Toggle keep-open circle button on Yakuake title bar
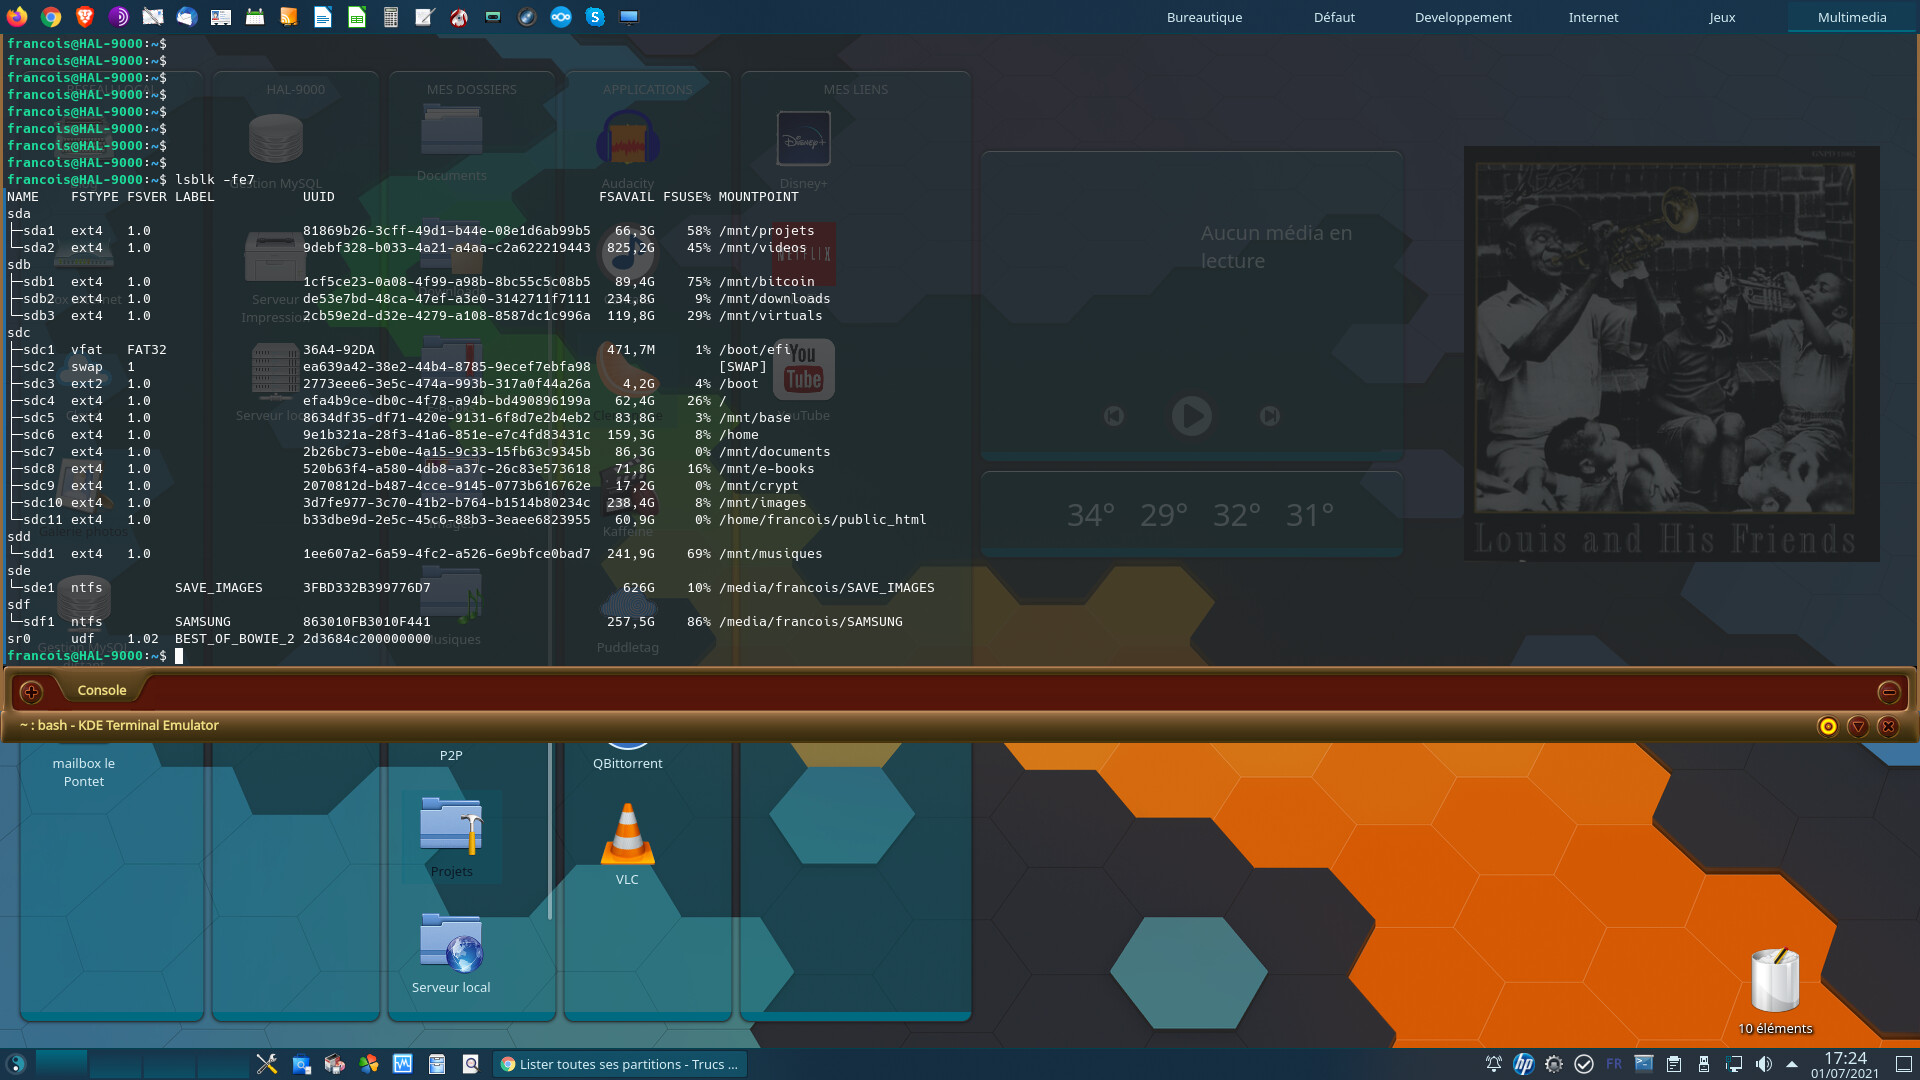This screenshot has width=1920, height=1080. 1828,726
